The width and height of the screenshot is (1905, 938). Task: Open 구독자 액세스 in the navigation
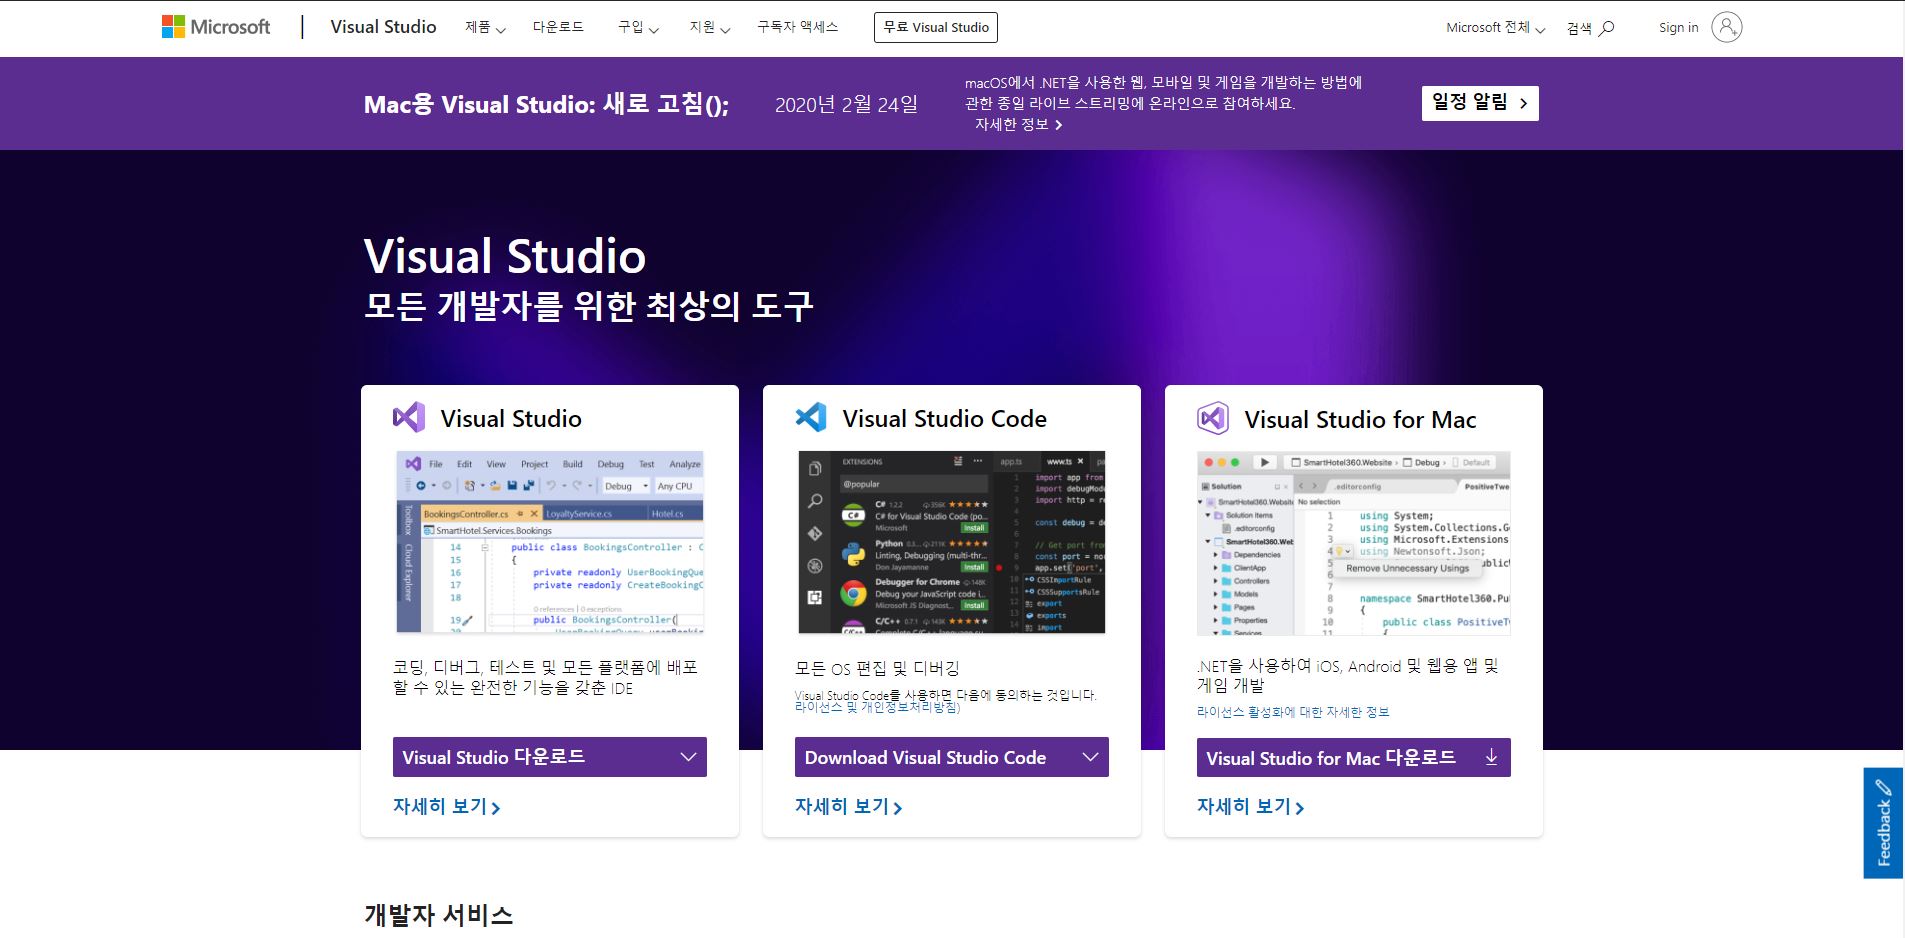(797, 27)
